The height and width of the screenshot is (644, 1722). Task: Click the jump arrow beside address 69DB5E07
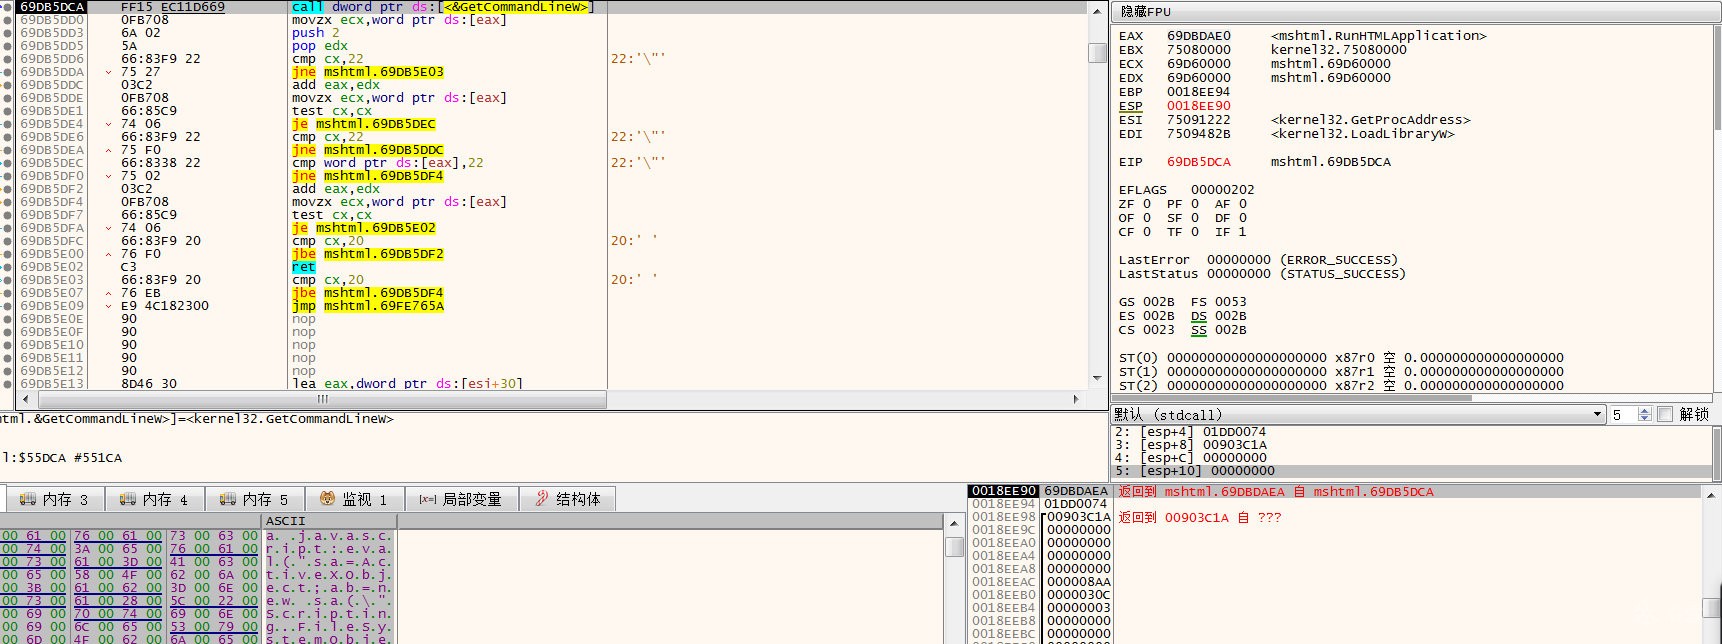coord(108,293)
